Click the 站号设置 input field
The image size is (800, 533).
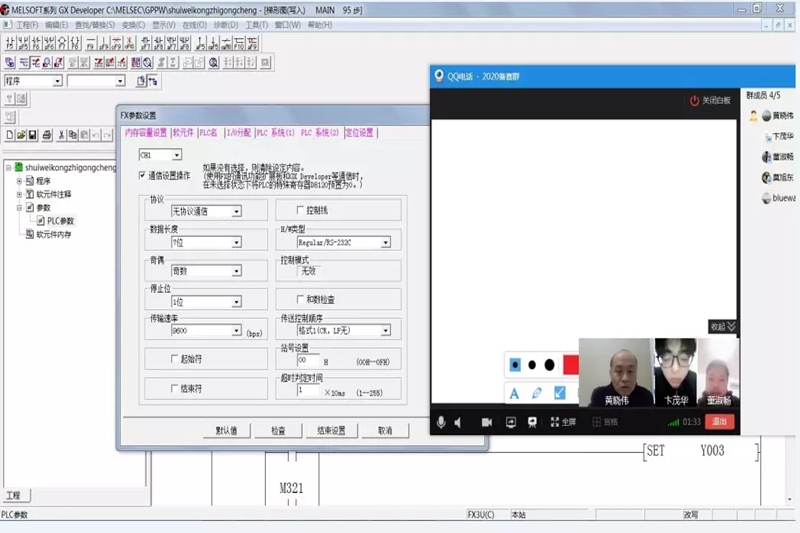click(308, 360)
